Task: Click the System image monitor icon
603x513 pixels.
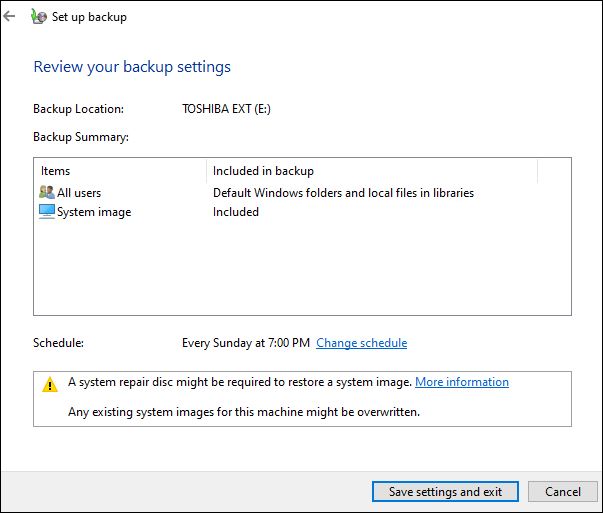Action: 46,212
